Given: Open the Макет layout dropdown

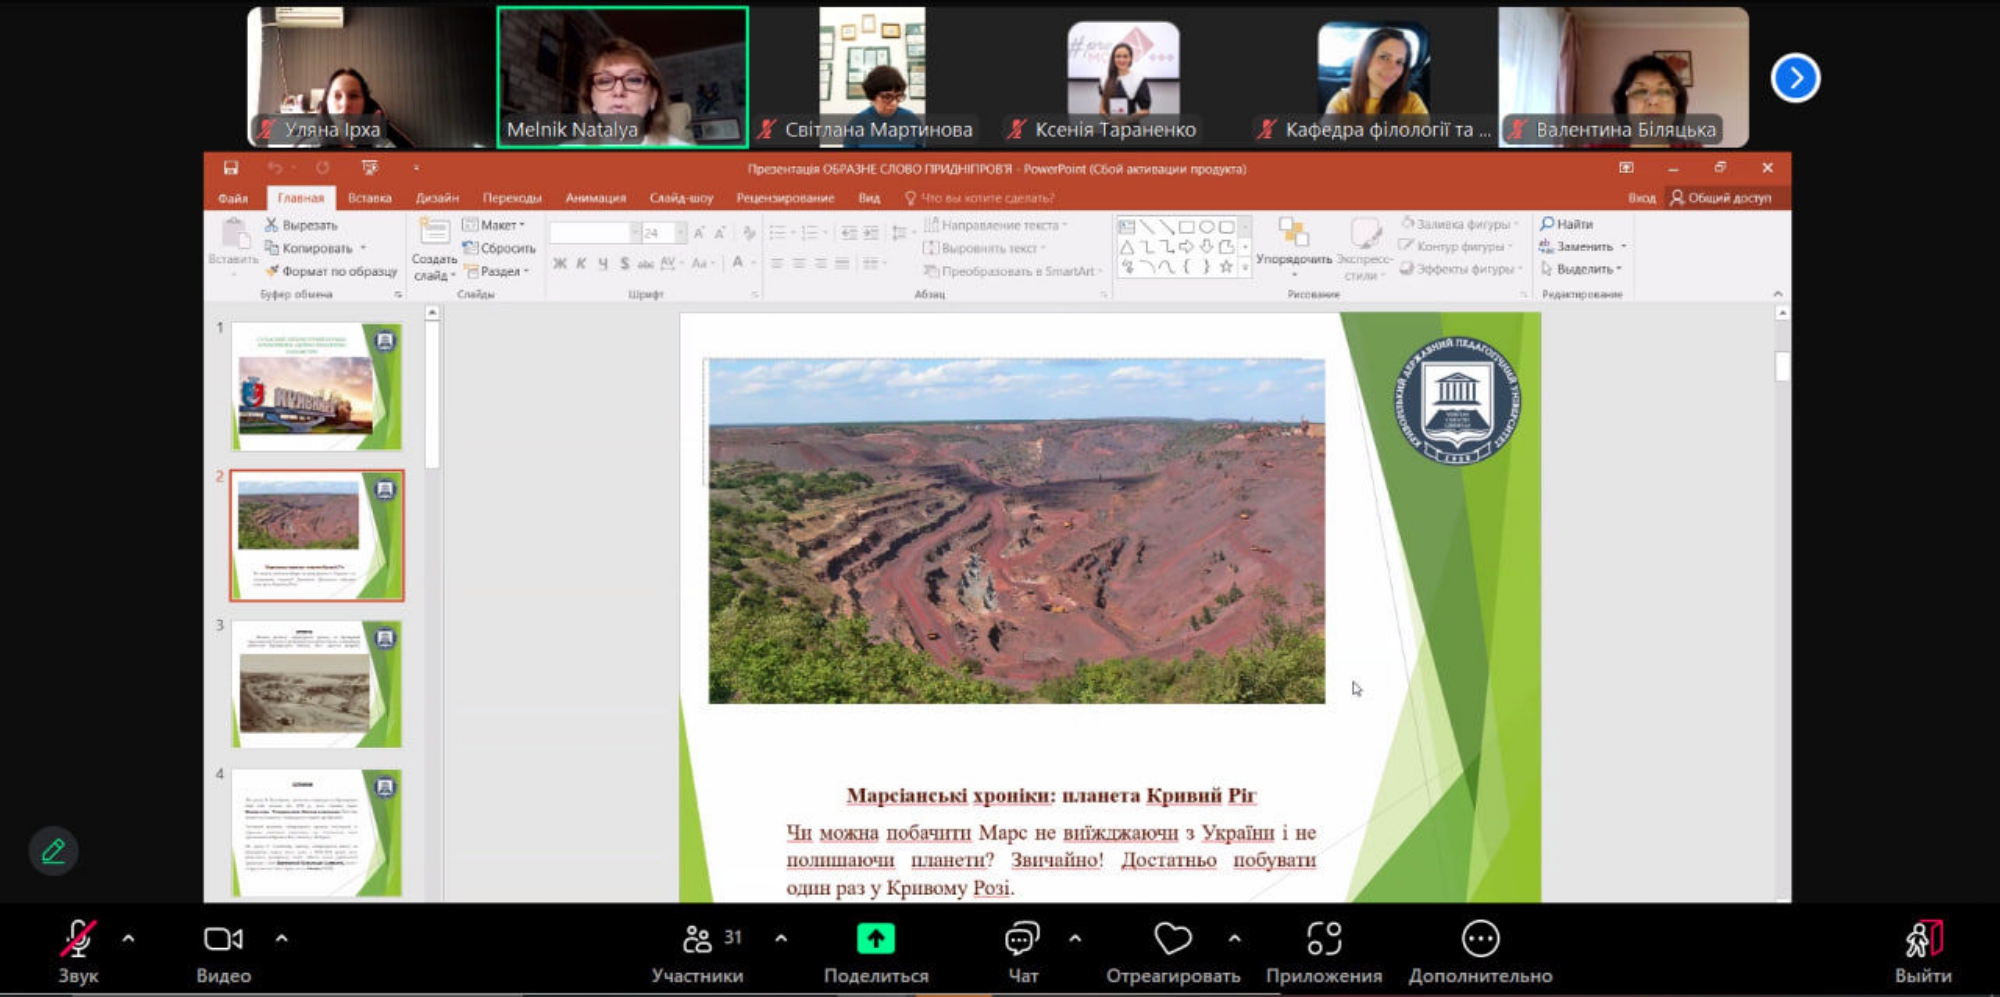Looking at the screenshot, I should [x=494, y=225].
